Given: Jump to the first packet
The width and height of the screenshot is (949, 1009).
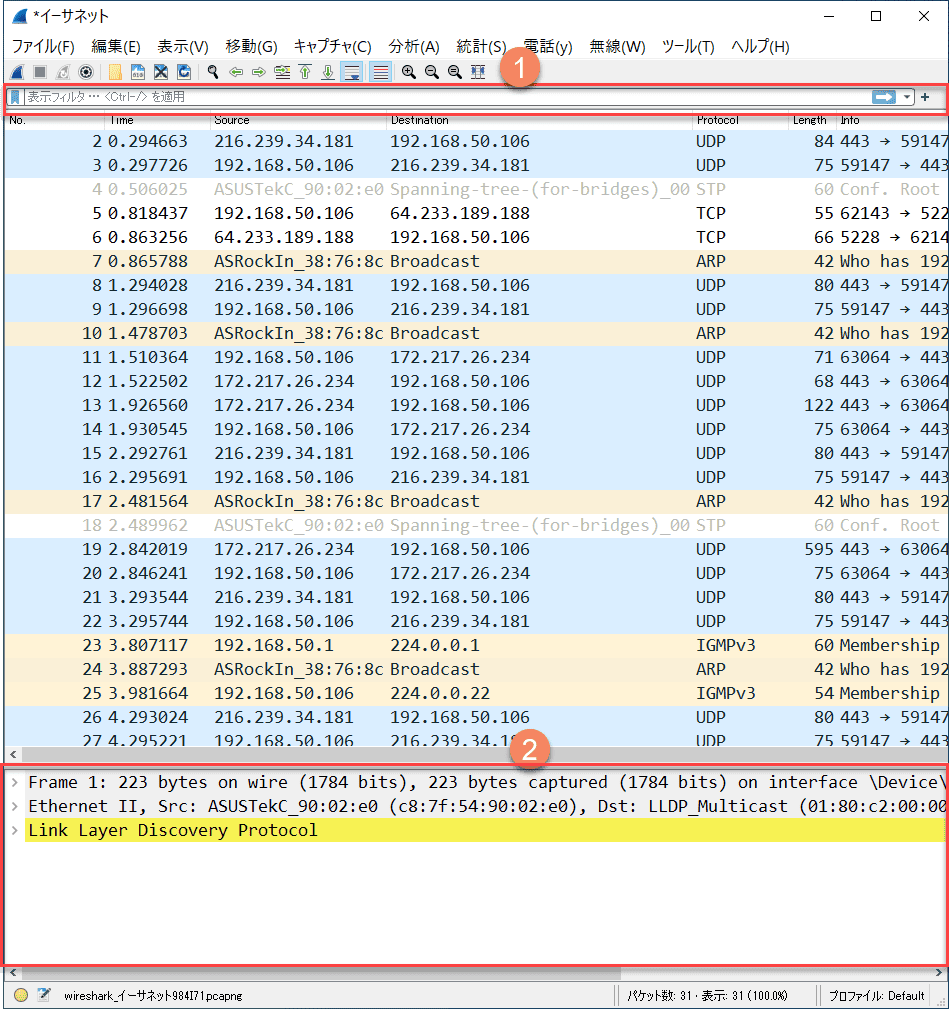Looking at the screenshot, I should click(x=305, y=72).
